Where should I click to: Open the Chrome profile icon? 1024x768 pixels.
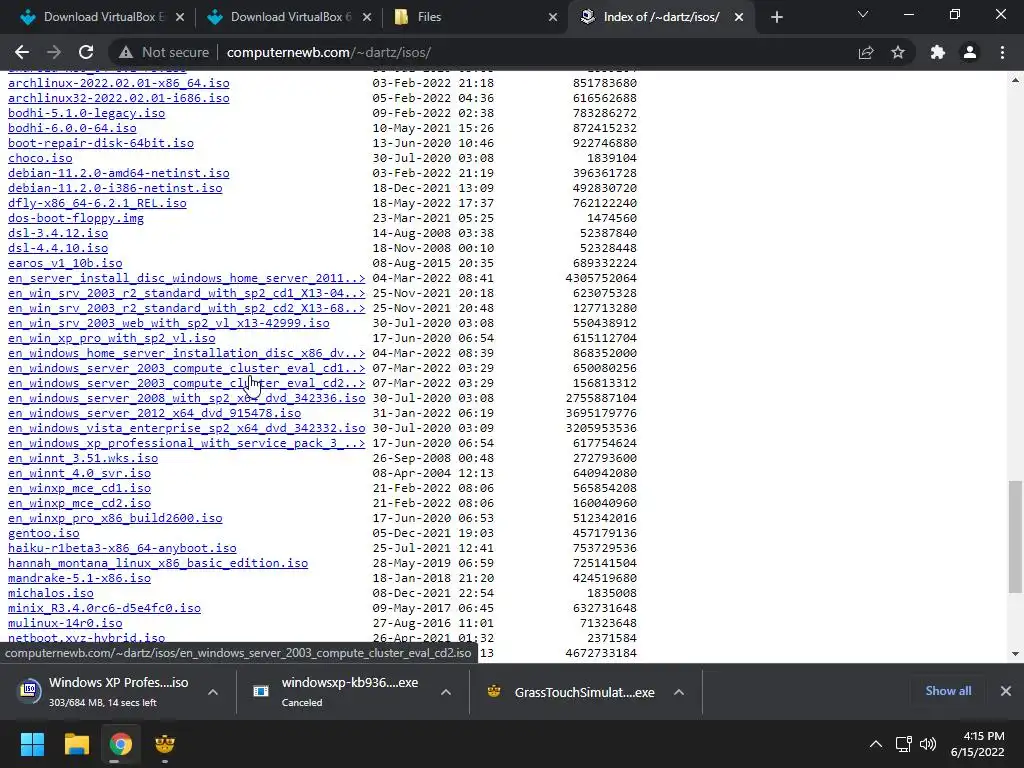point(970,52)
